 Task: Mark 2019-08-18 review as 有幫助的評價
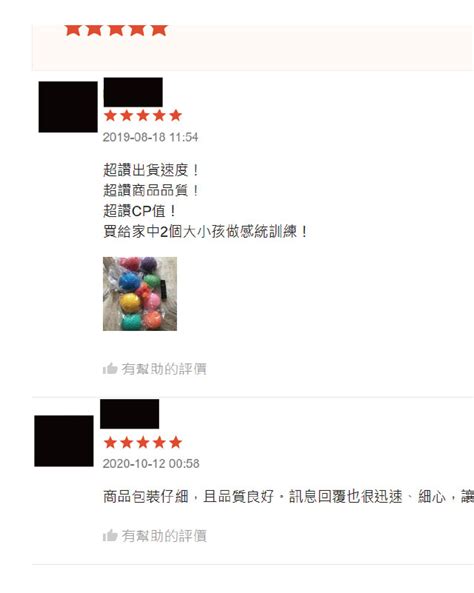(155, 369)
